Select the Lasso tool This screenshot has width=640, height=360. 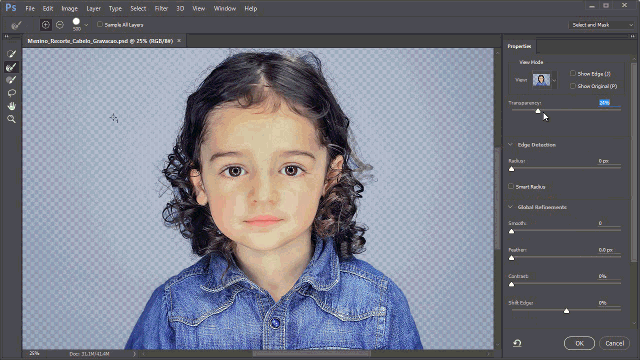coord(11,93)
